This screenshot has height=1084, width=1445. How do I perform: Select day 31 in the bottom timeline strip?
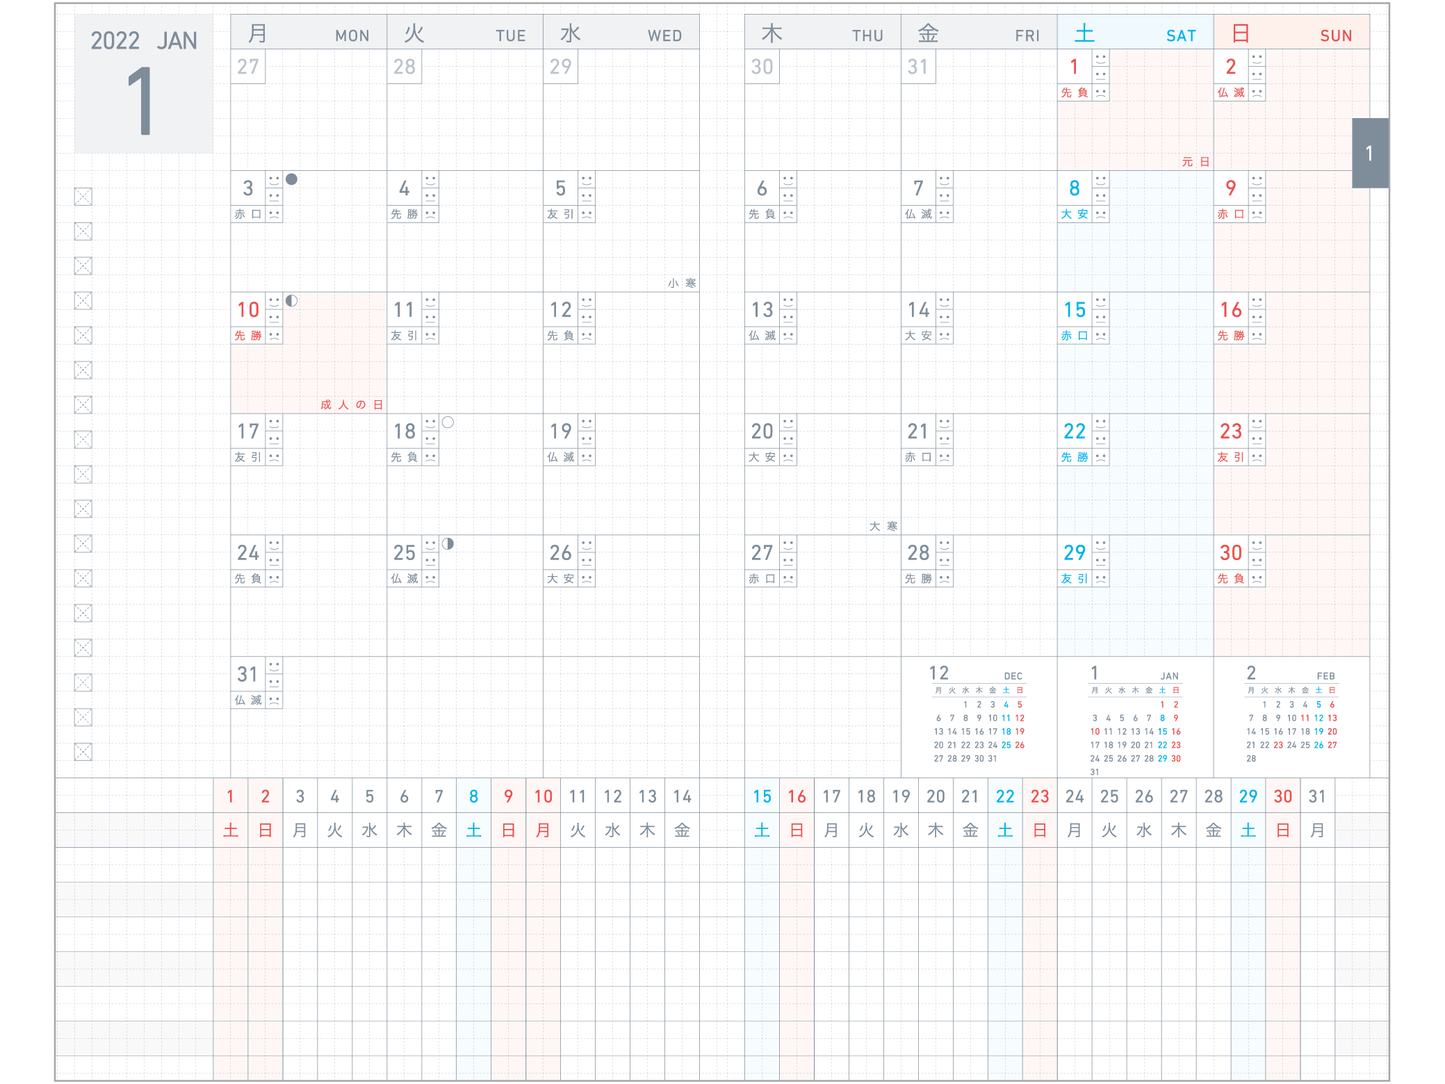(1318, 797)
